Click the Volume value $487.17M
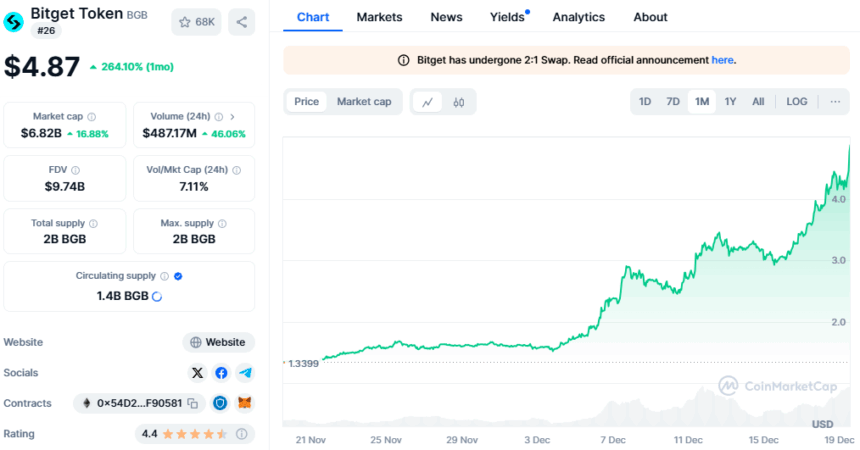The width and height of the screenshot is (860, 450). click(x=169, y=133)
